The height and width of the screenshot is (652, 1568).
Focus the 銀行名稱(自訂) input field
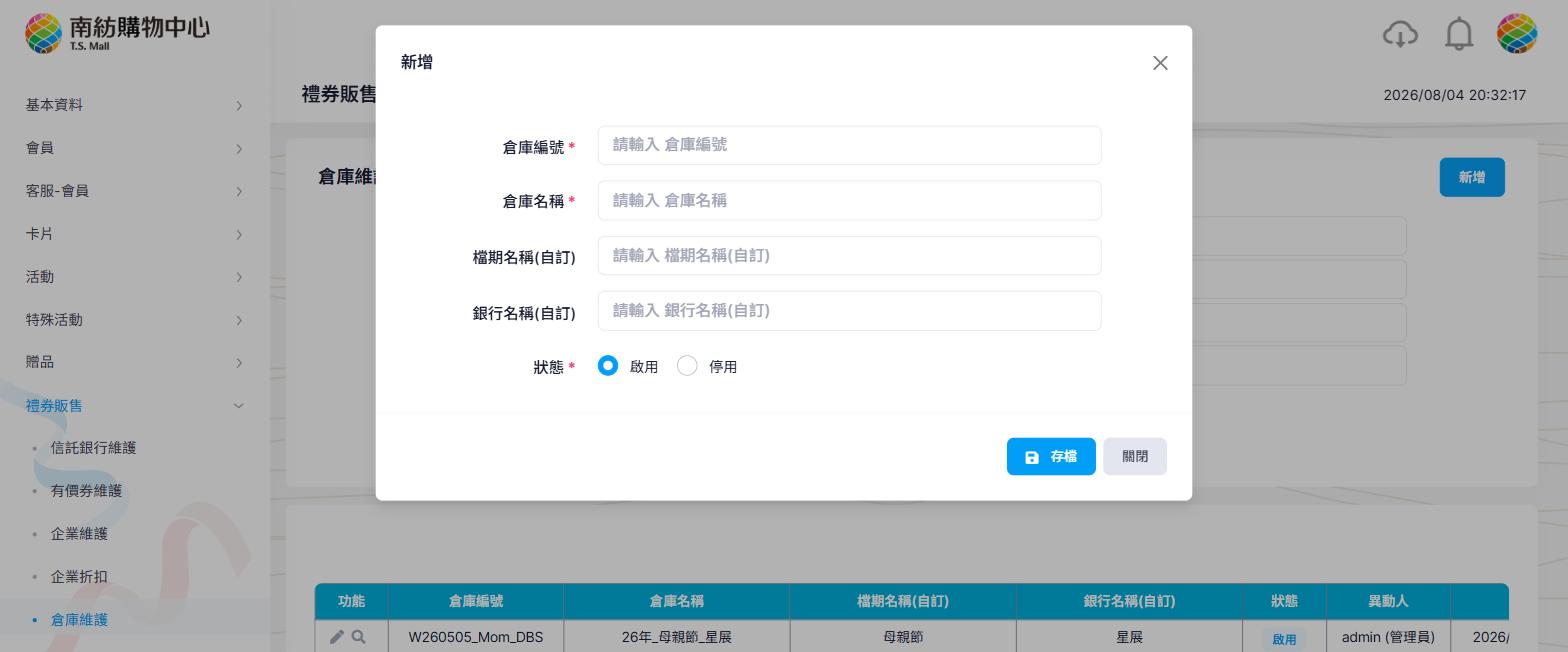point(850,311)
